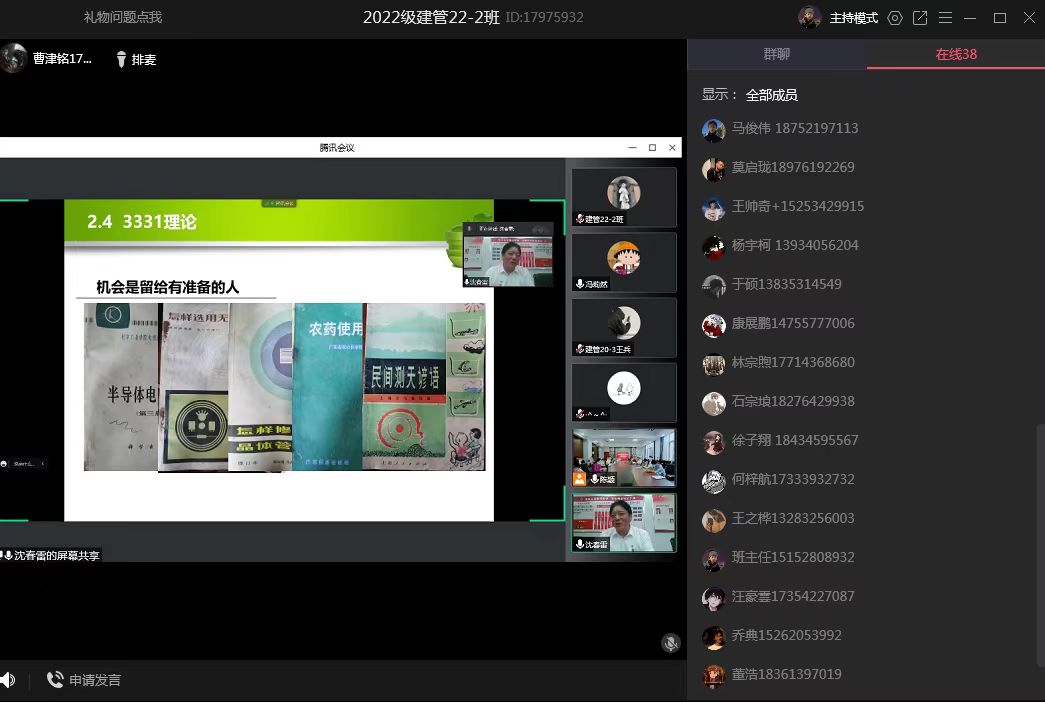Open the hexagon settings icon beside 主持模式

(895, 18)
